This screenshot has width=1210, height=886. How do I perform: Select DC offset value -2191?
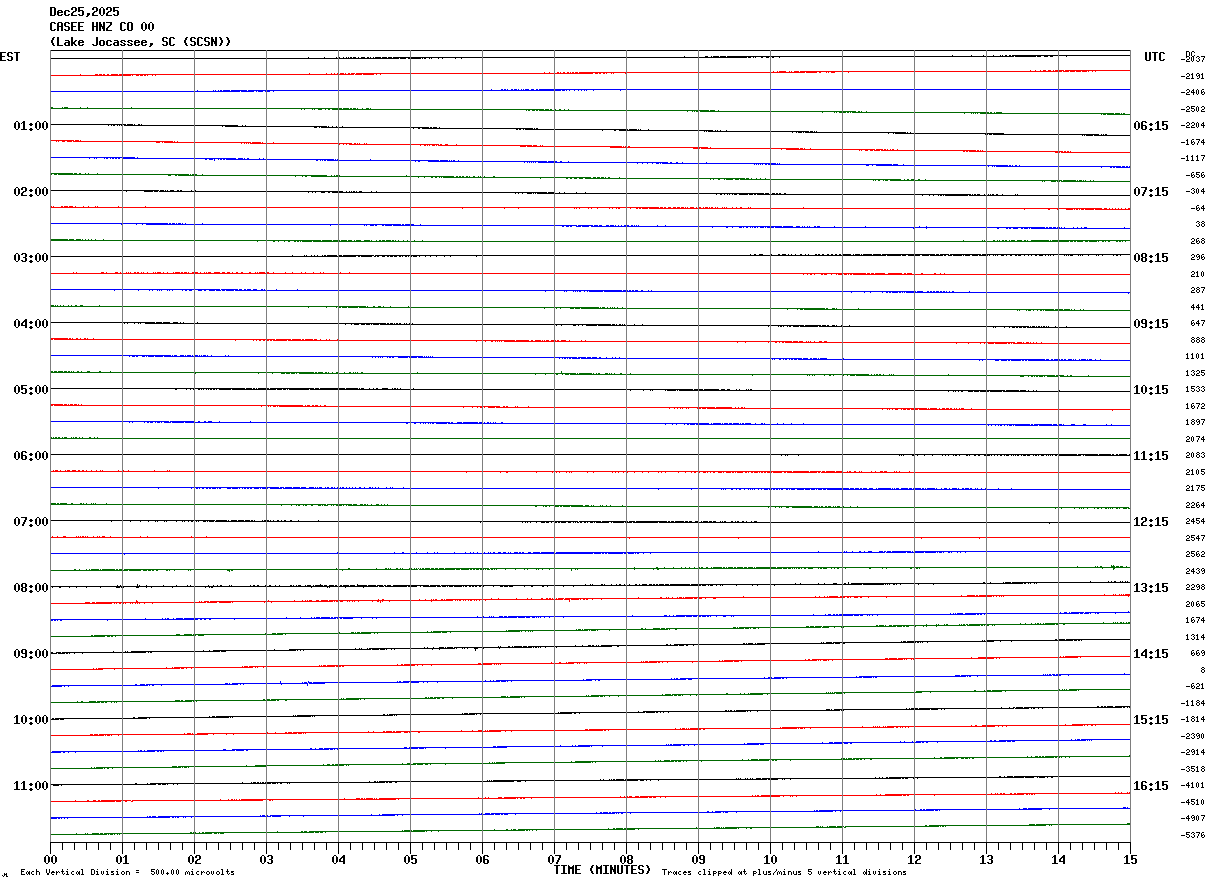coord(1193,76)
